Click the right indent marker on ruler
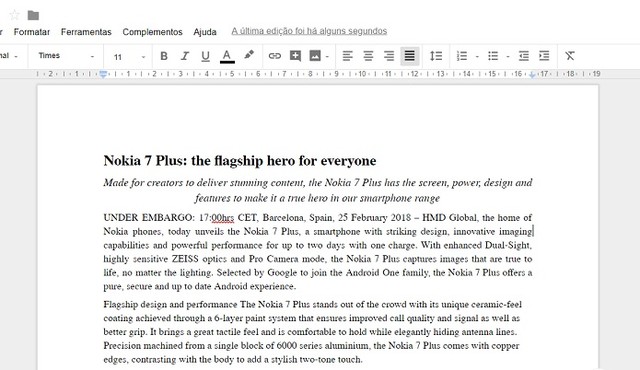This screenshot has width=640, height=370. [532, 75]
